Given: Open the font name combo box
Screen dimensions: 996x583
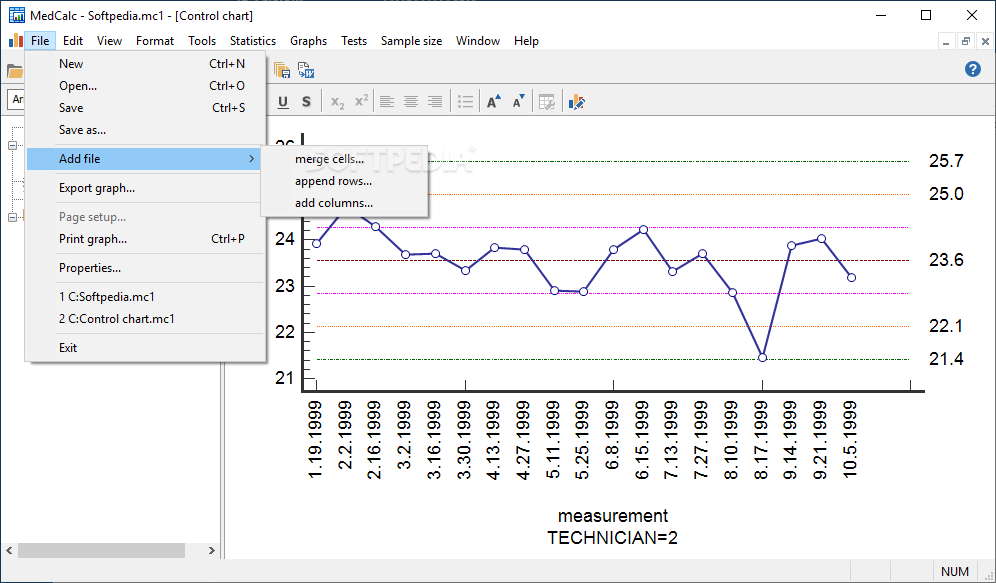Looking at the screenshot, I should tap(16, 100).
